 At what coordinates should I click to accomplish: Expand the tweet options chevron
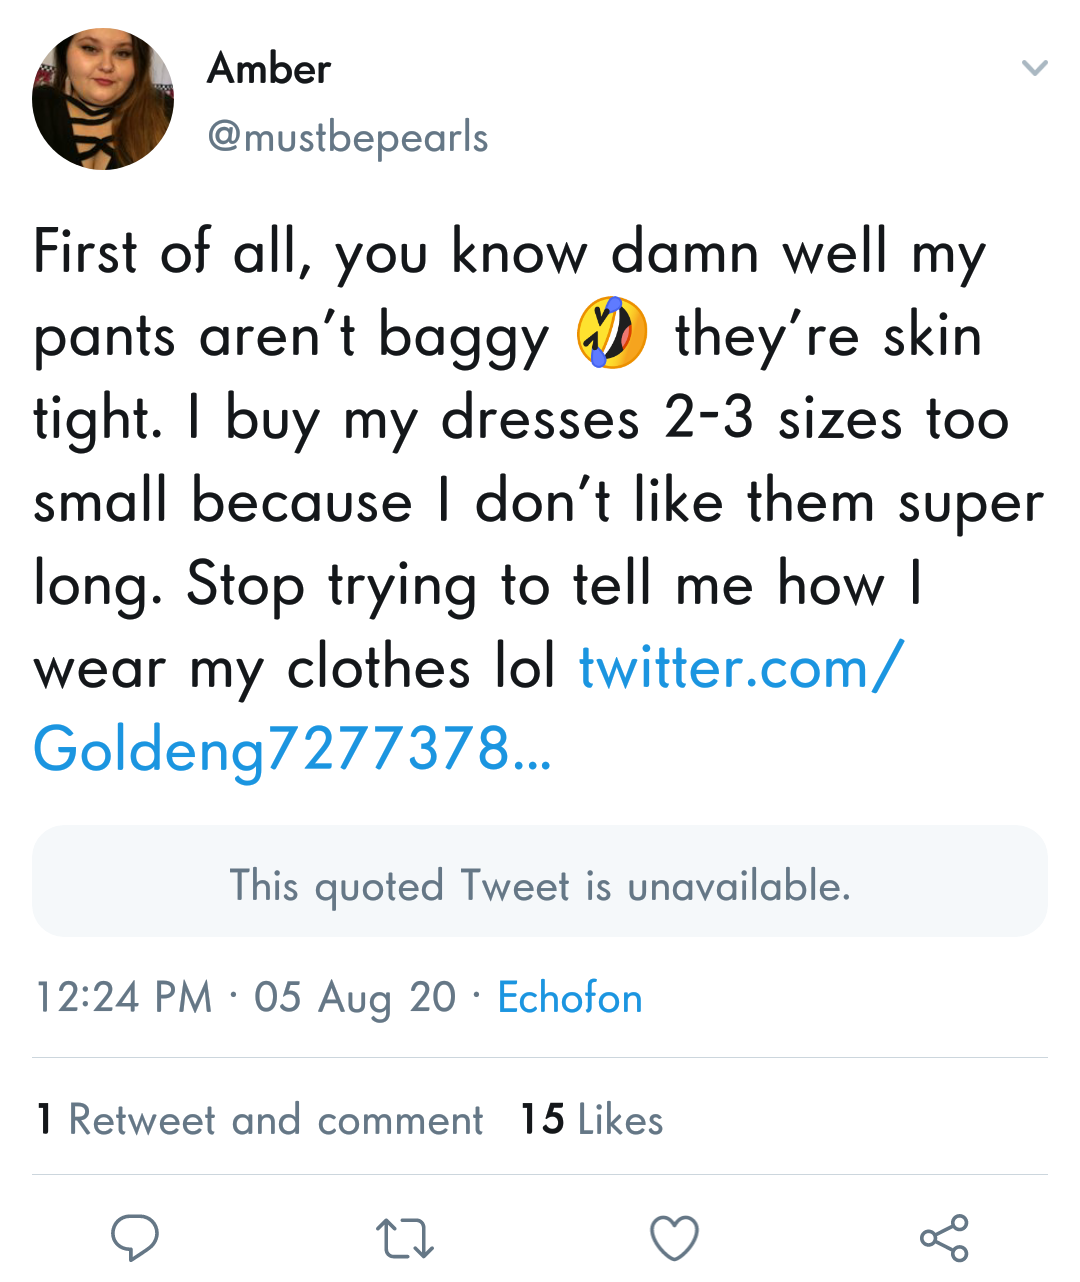pyautogui.click(x=1034, y=68)
